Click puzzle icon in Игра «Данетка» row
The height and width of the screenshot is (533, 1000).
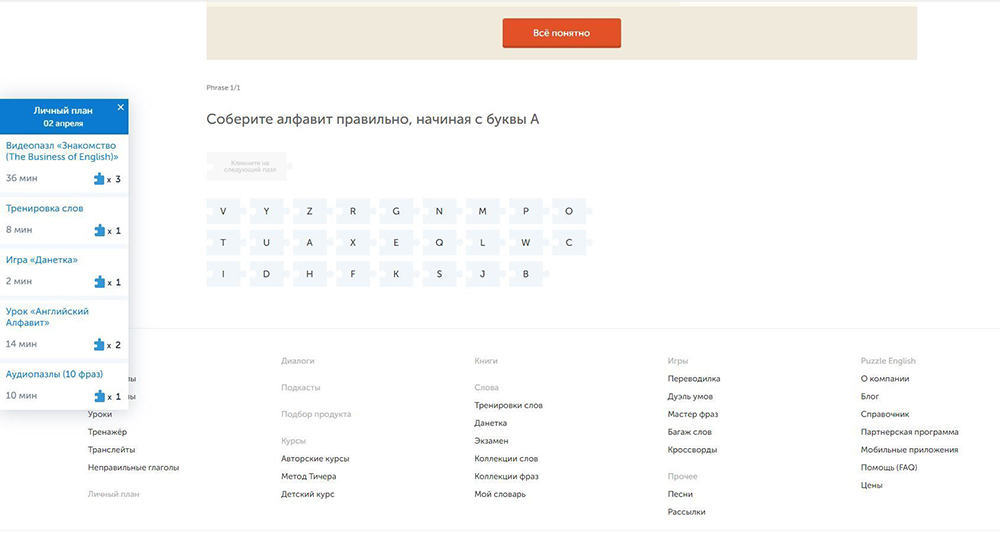click(x=99, y=282)
